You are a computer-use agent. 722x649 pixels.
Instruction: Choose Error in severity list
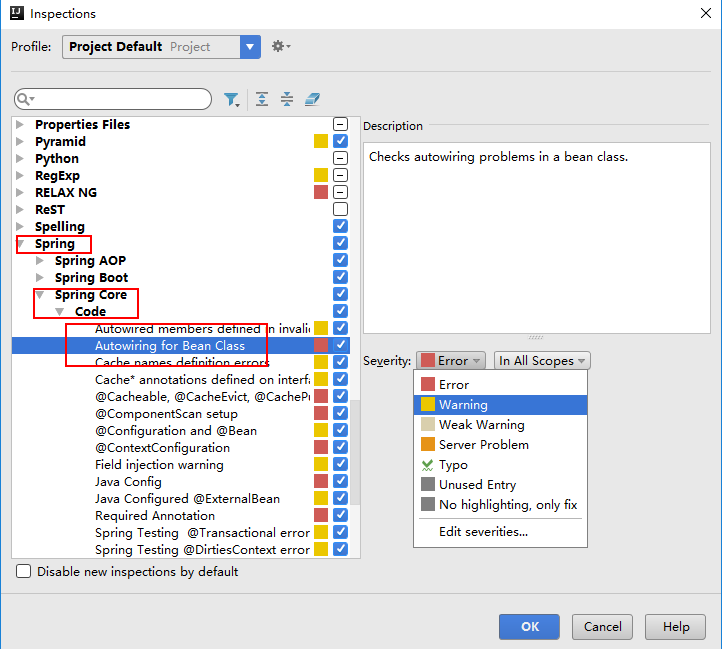[500, 385]
